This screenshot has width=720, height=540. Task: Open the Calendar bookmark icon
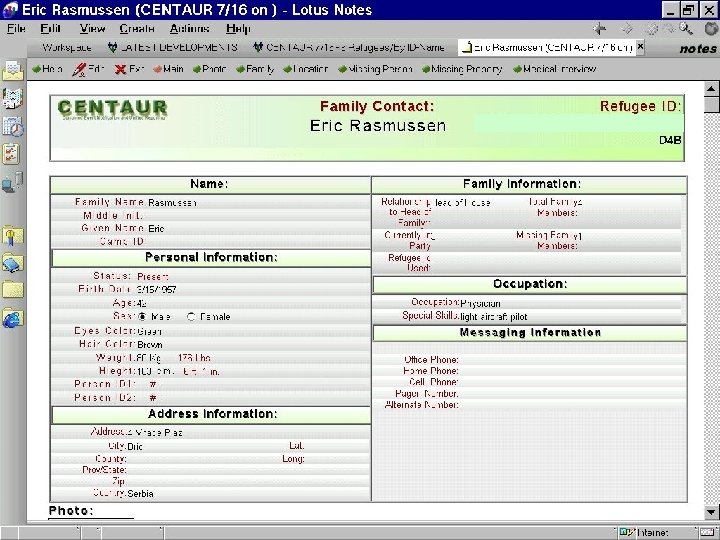click(x=12, y=126)
